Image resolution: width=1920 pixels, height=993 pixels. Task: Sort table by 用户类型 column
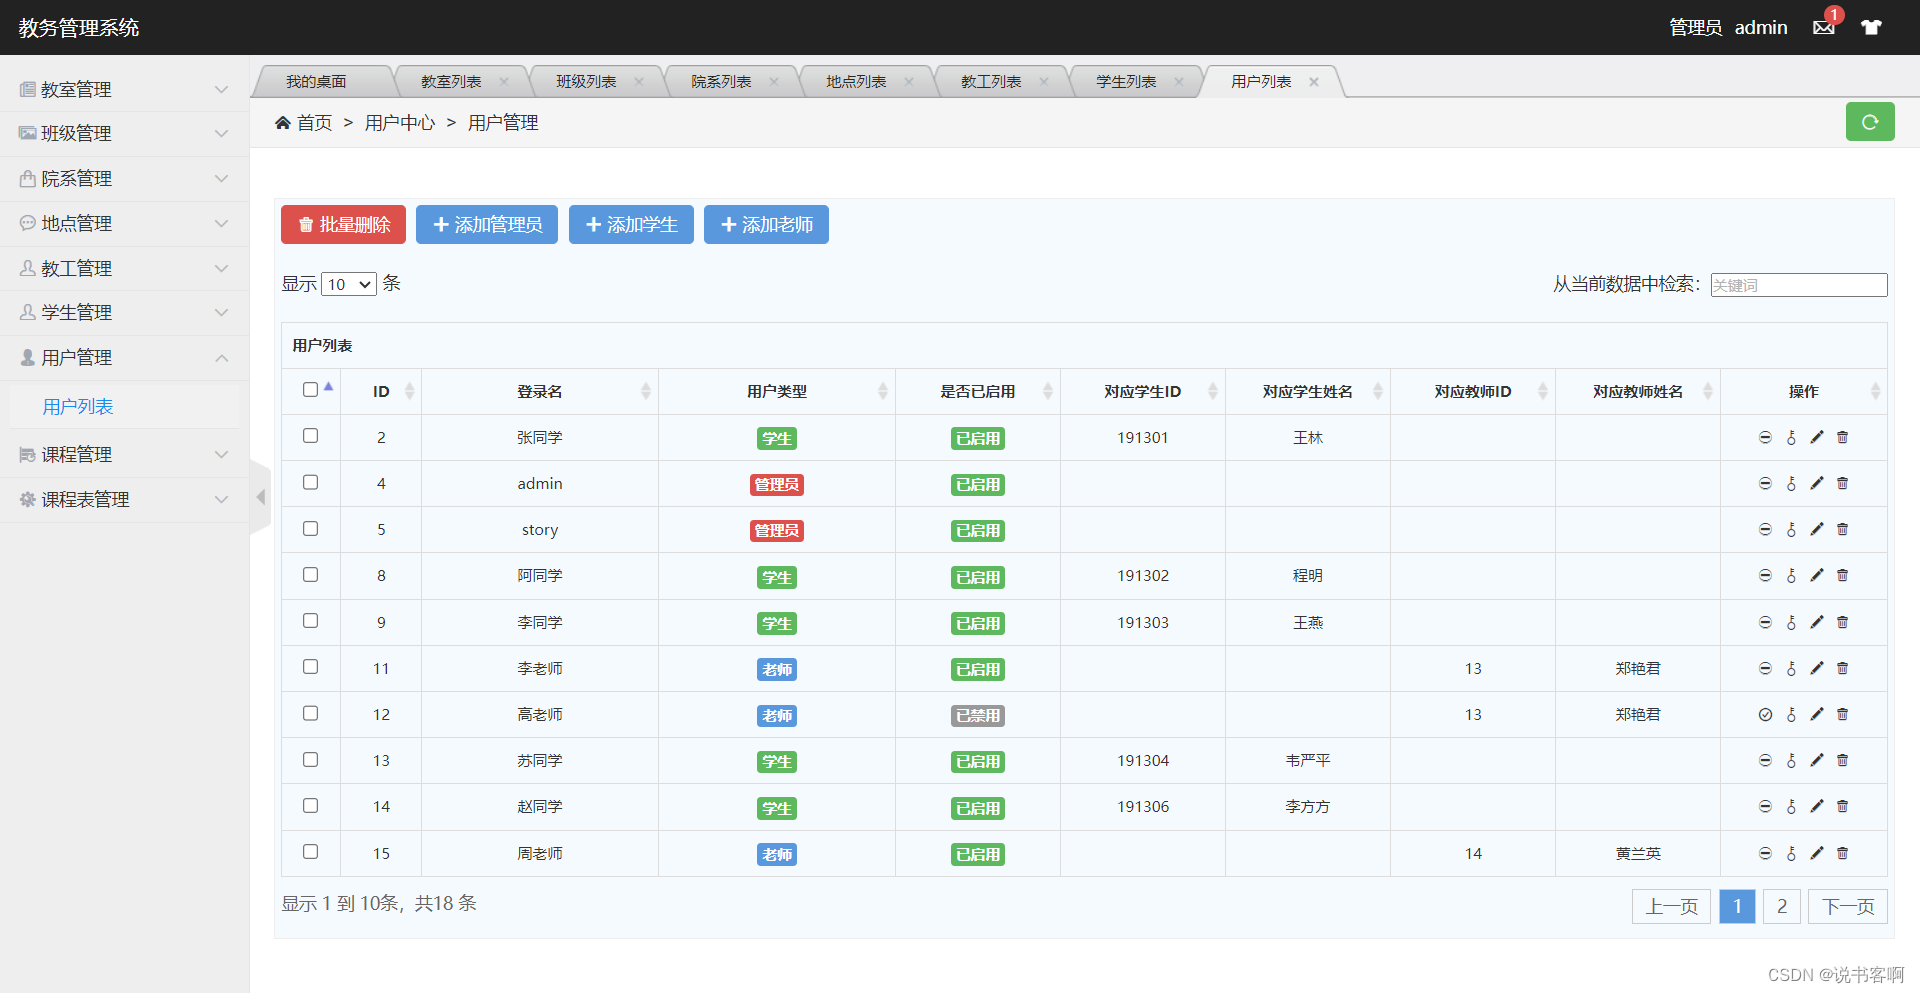click(x=777, y=391)
